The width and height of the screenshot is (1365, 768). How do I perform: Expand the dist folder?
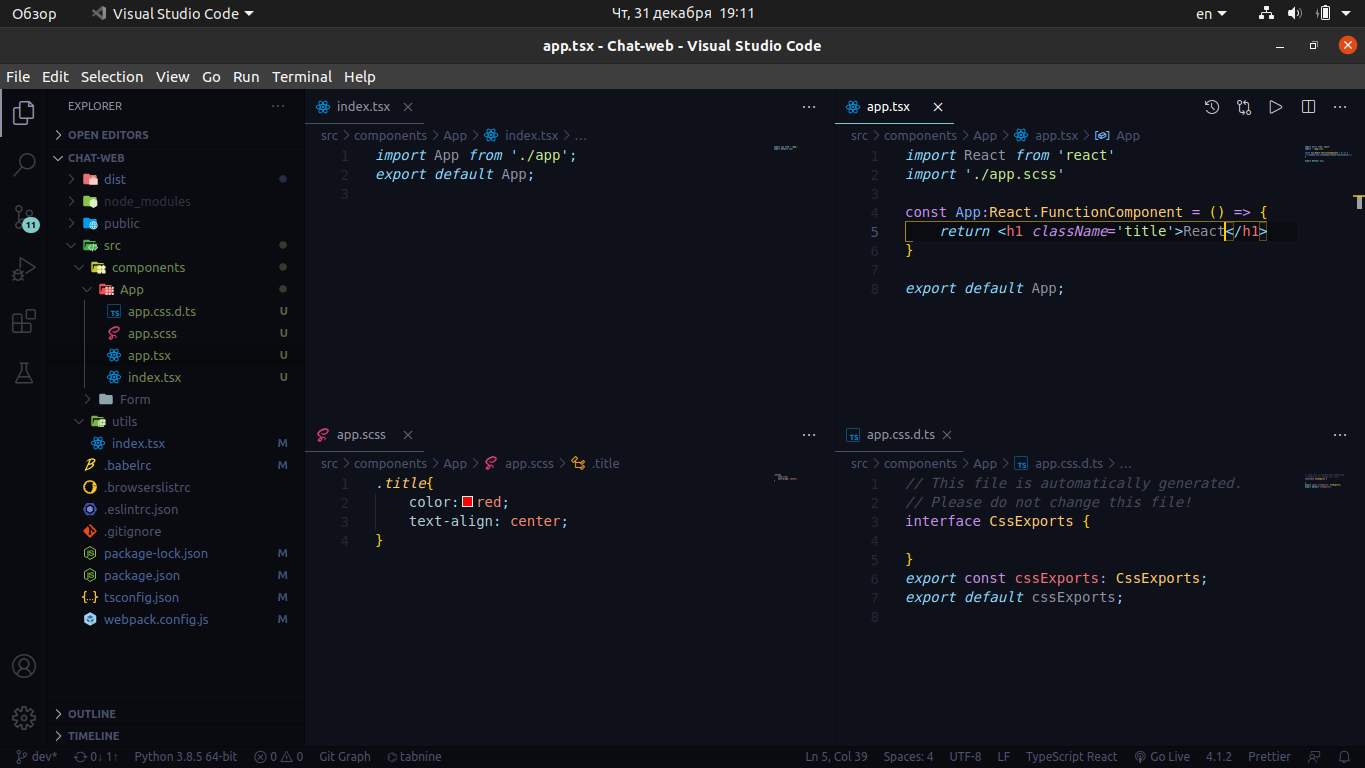[x=175, y=180]
